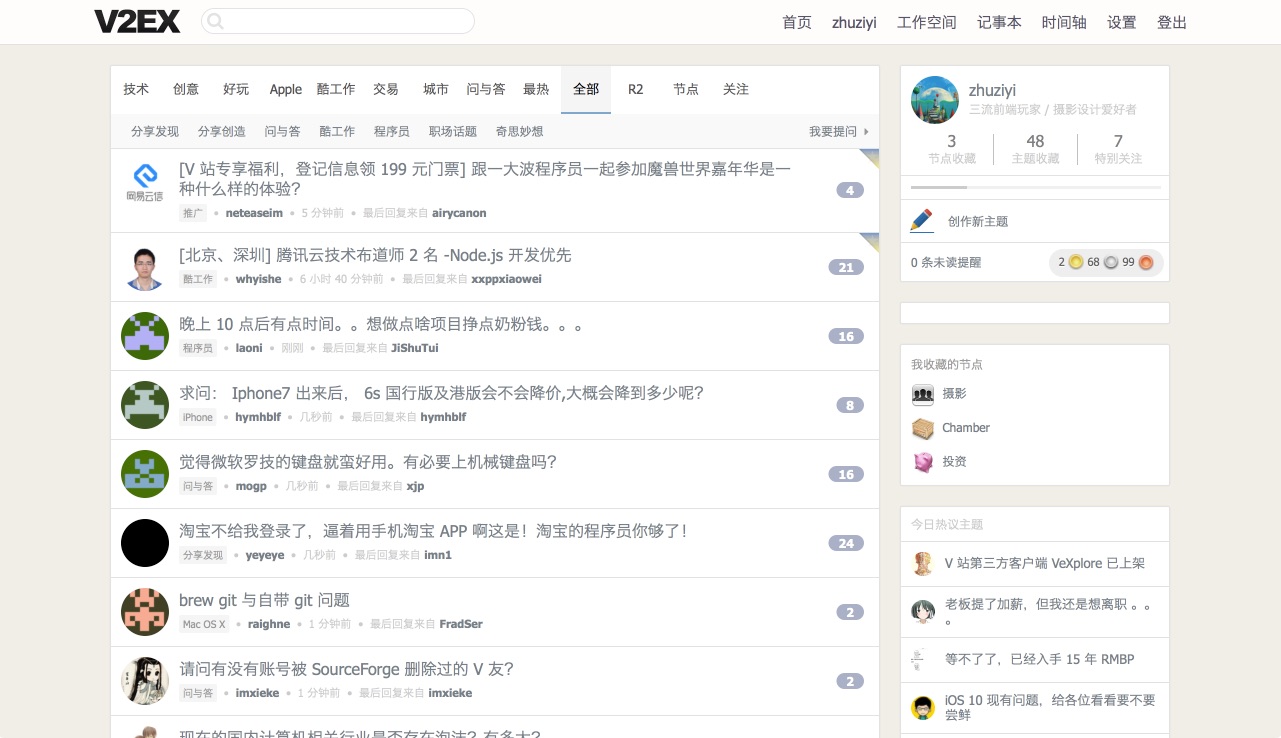
Task: Click the pencil icon for new topic
Action: pos(922,221)
